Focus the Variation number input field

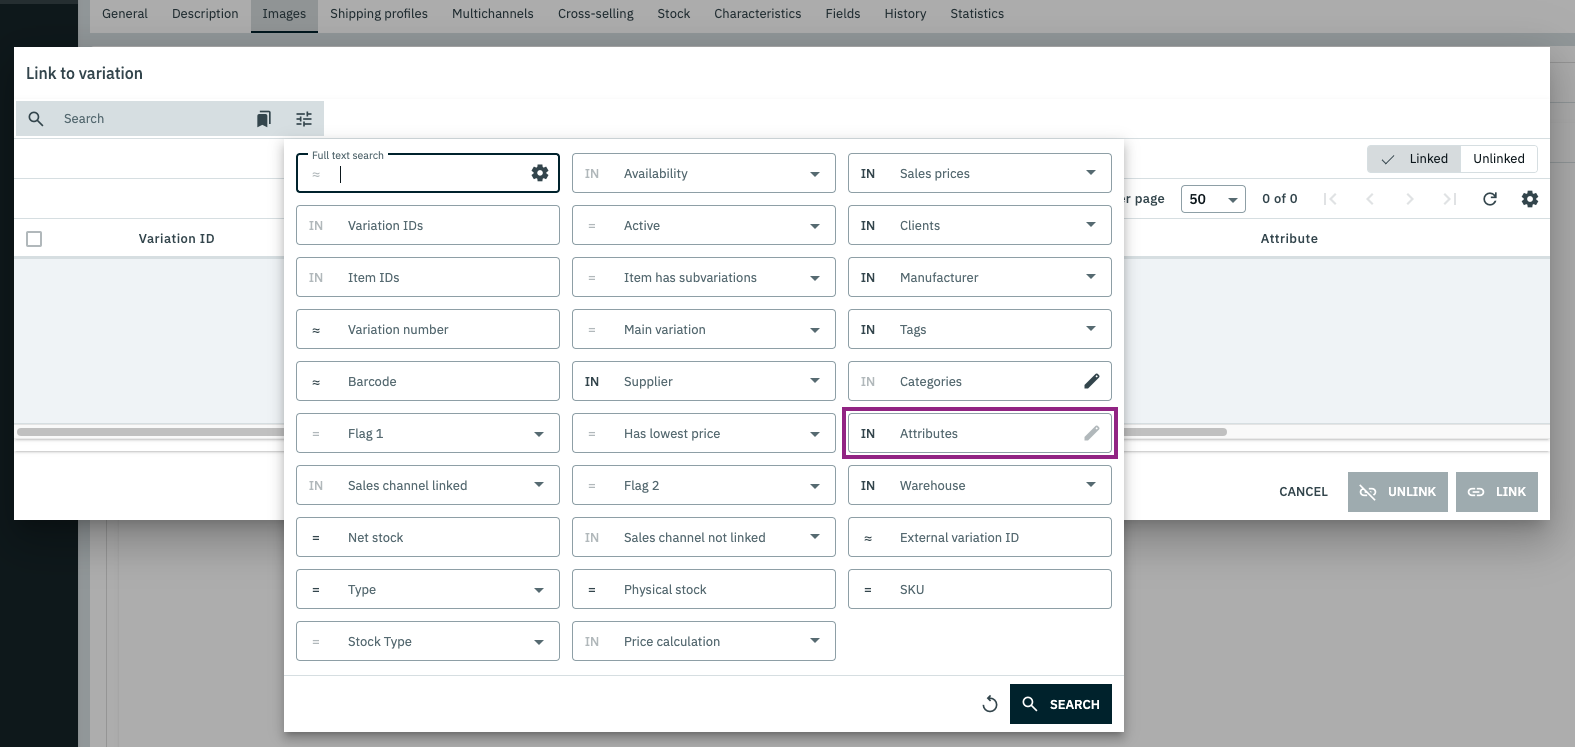tap(440, 329)
